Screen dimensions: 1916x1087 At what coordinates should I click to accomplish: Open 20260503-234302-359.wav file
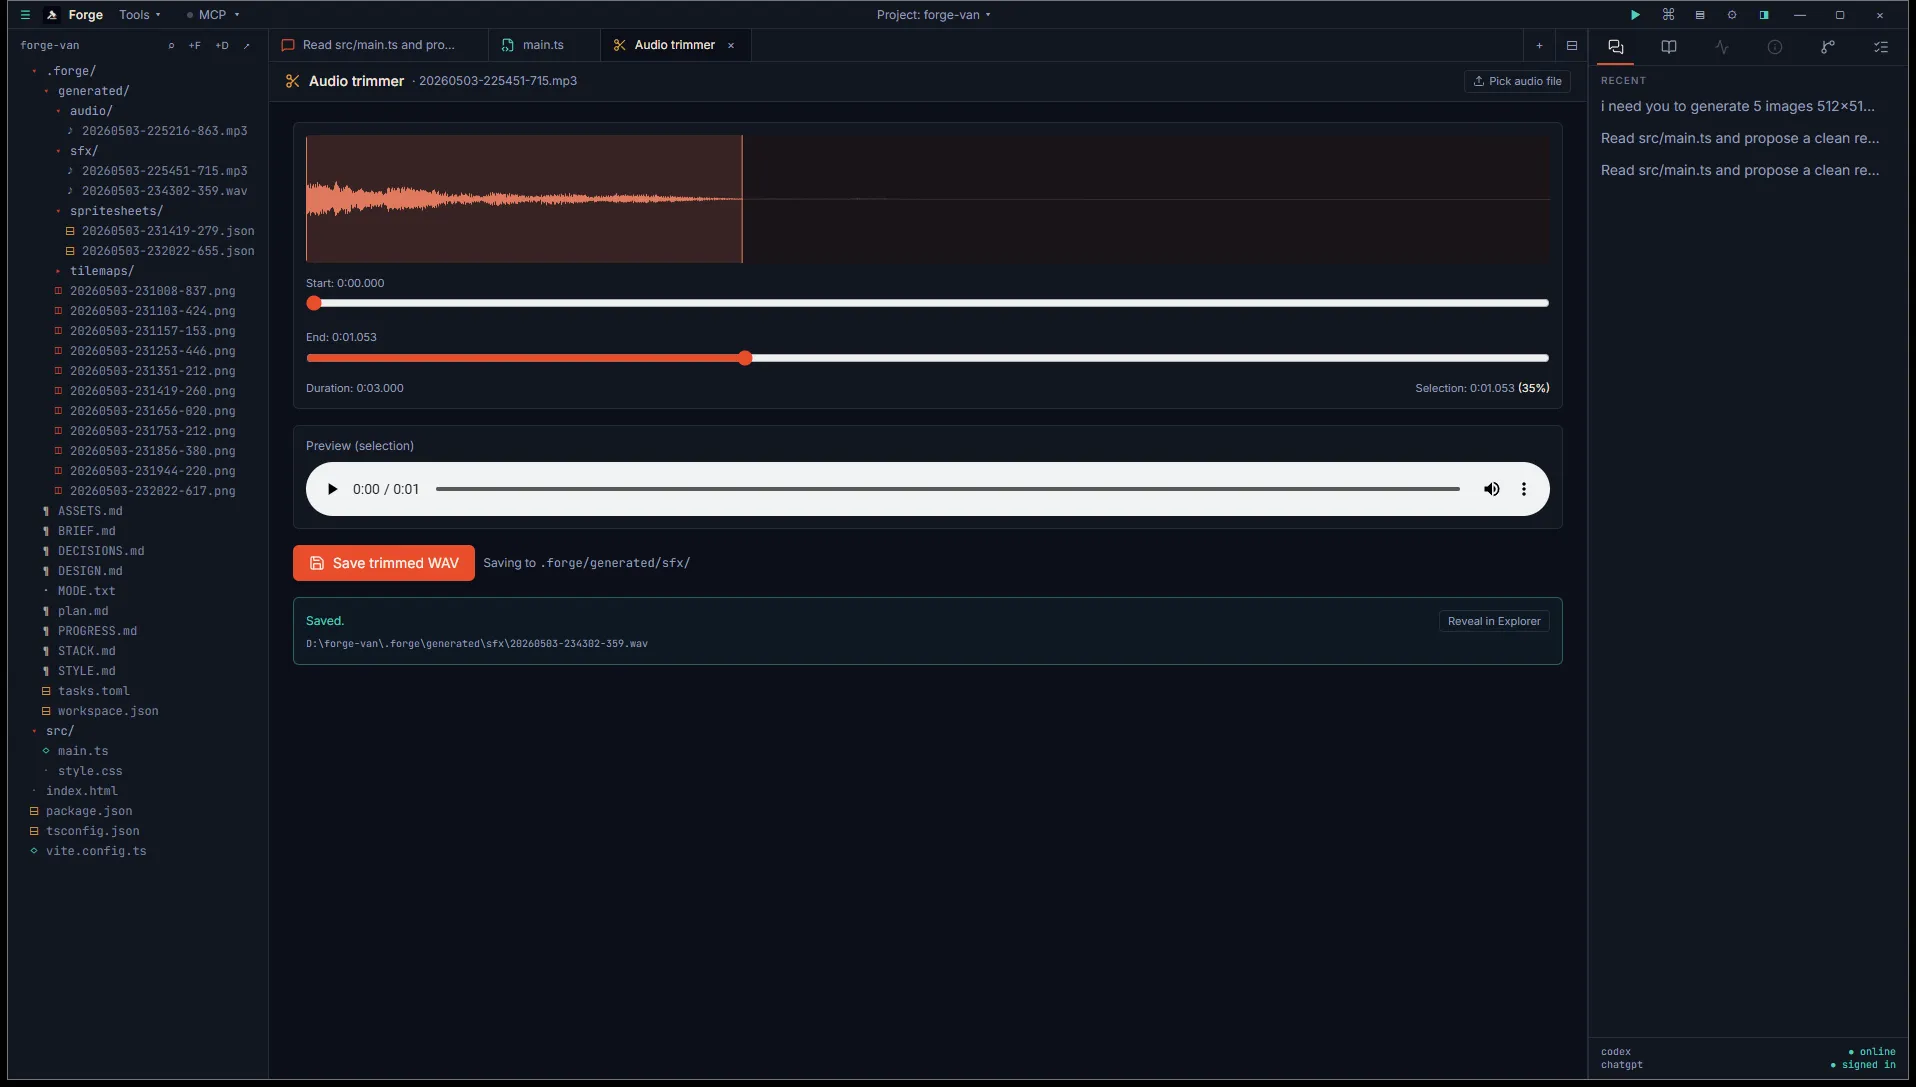164,191
